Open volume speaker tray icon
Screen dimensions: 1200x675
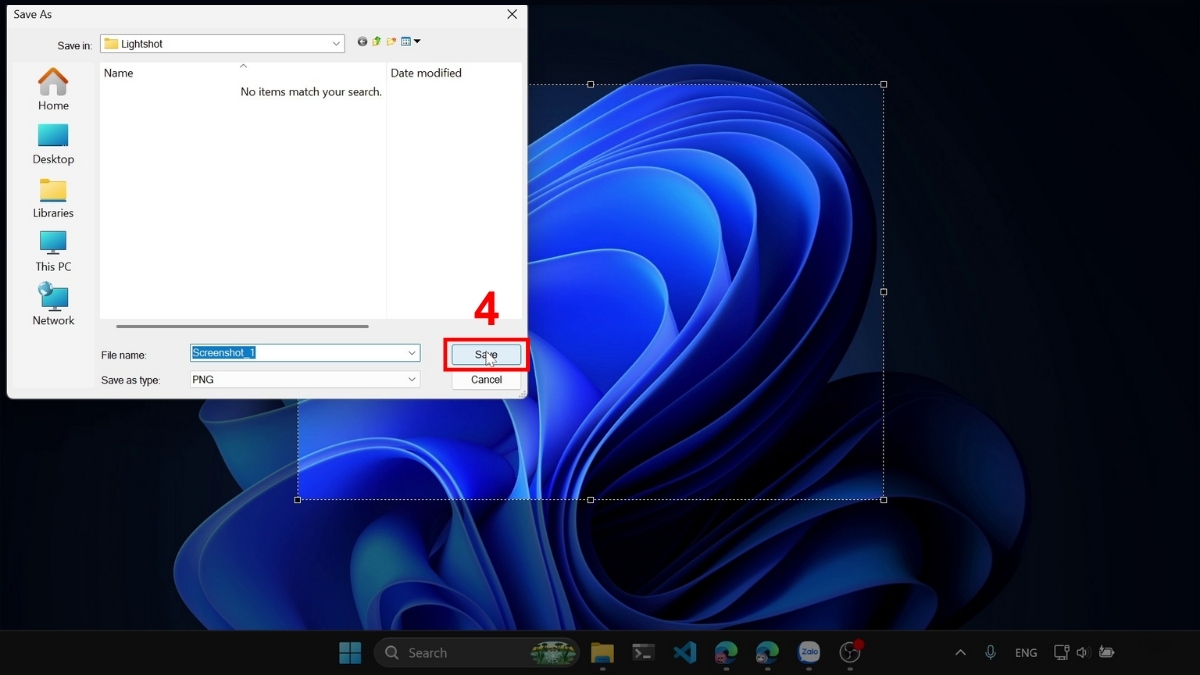pyautogui.click(x=1083, y=653)
